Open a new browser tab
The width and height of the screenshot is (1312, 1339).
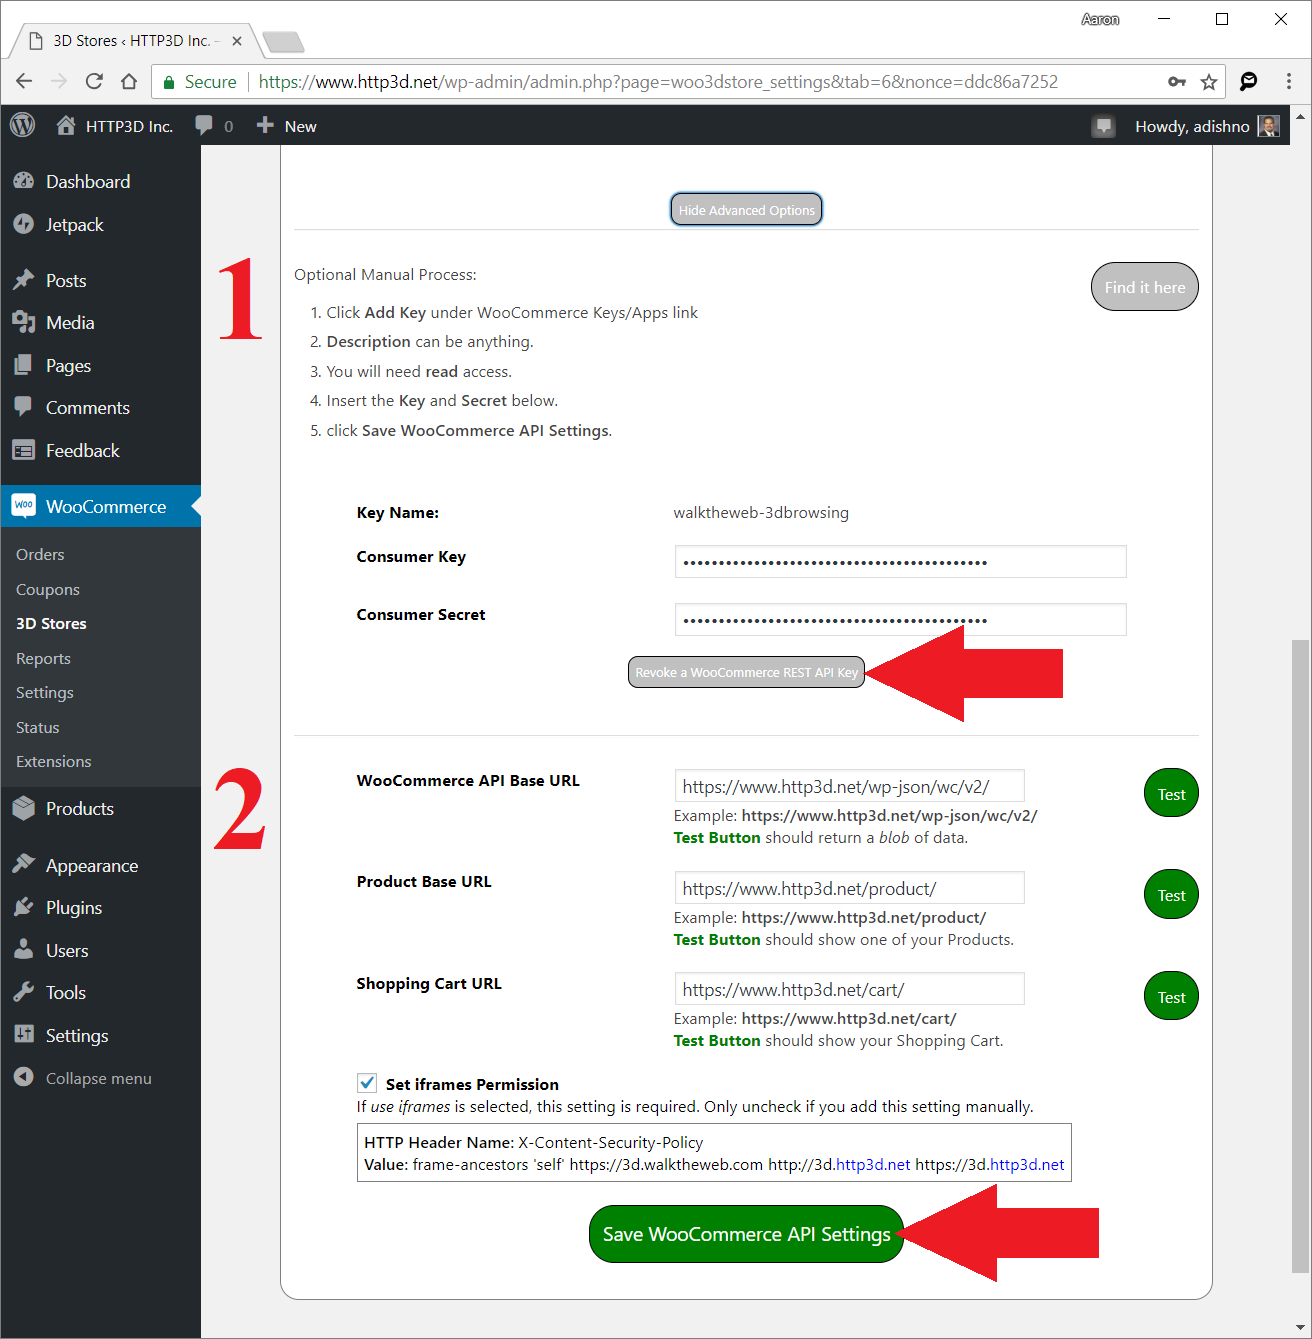pyautogui.click(x=283, y=42)
